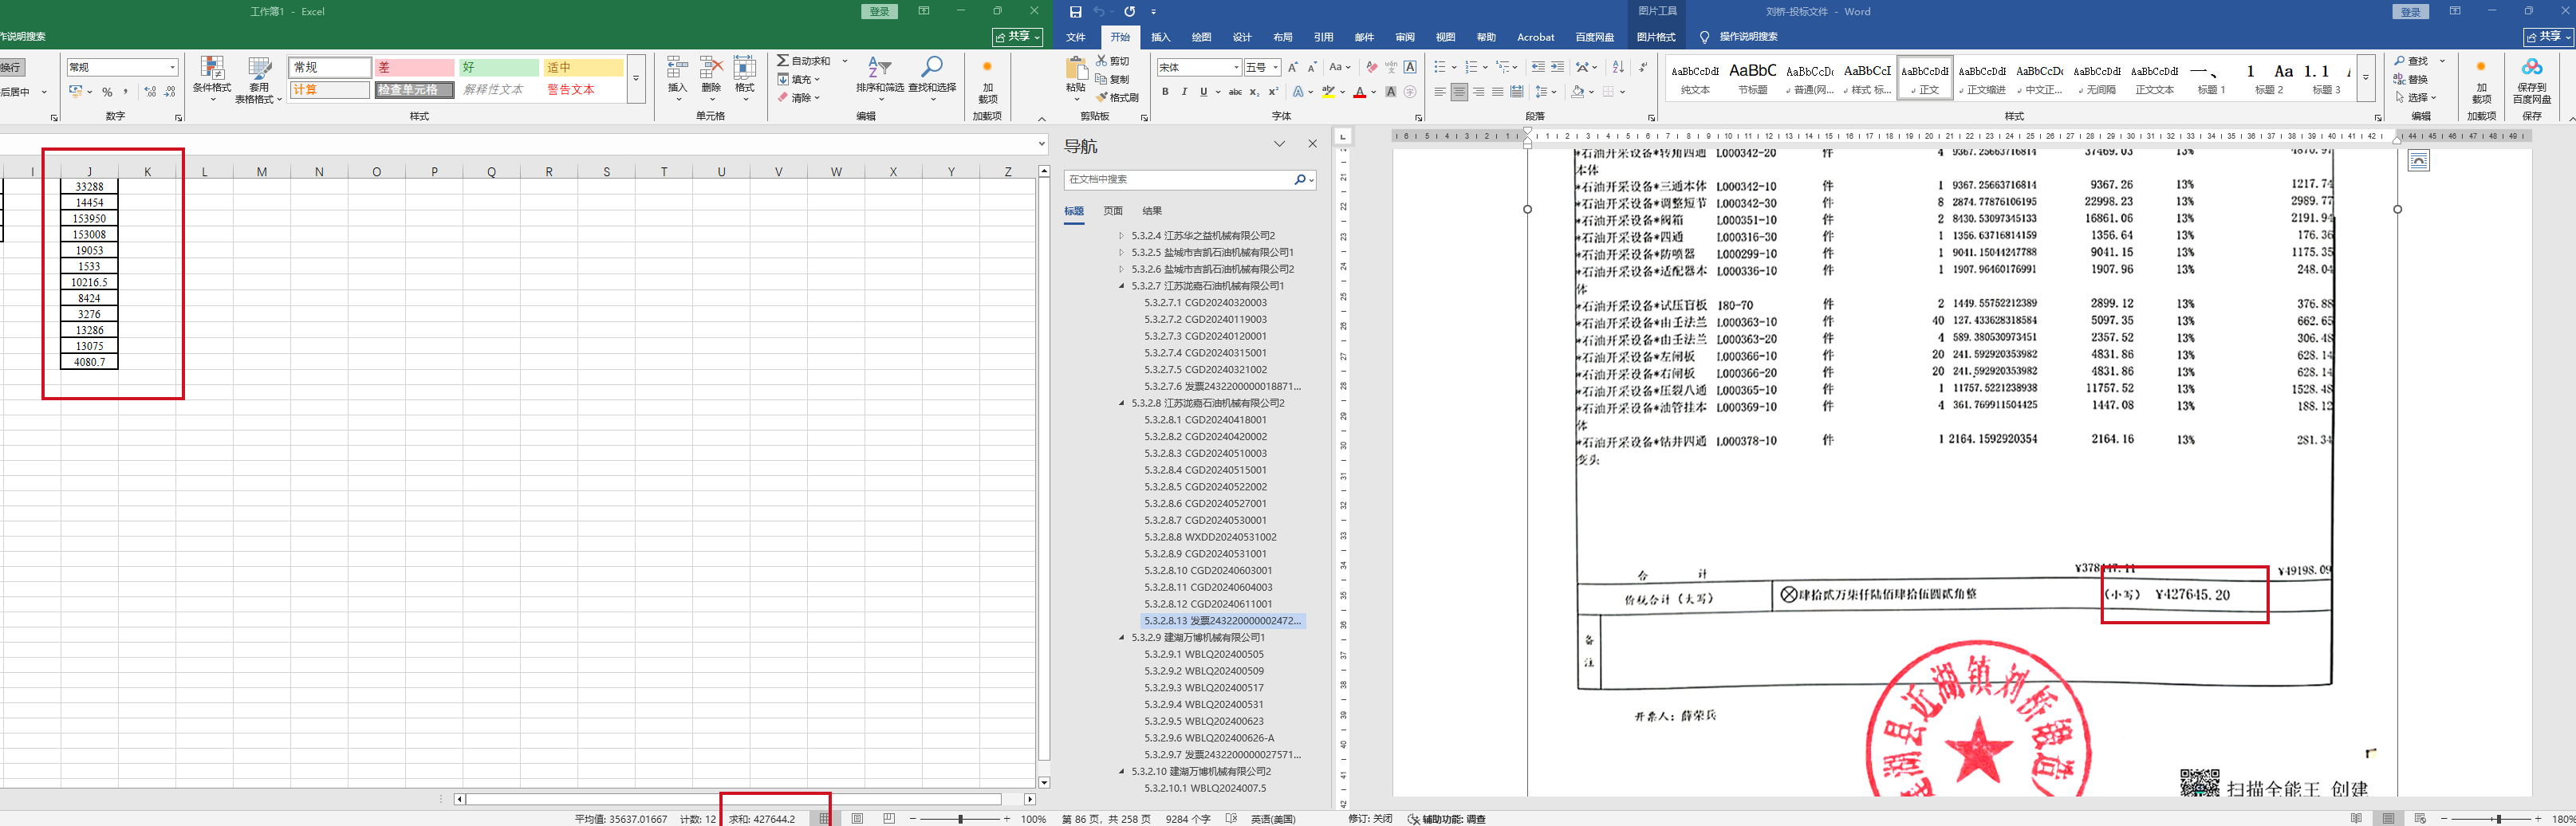The height and width of the screenshot is (826, 2576).
Task: Toggle Italic formatting in Word
Action: click(x=1184, y=92)
